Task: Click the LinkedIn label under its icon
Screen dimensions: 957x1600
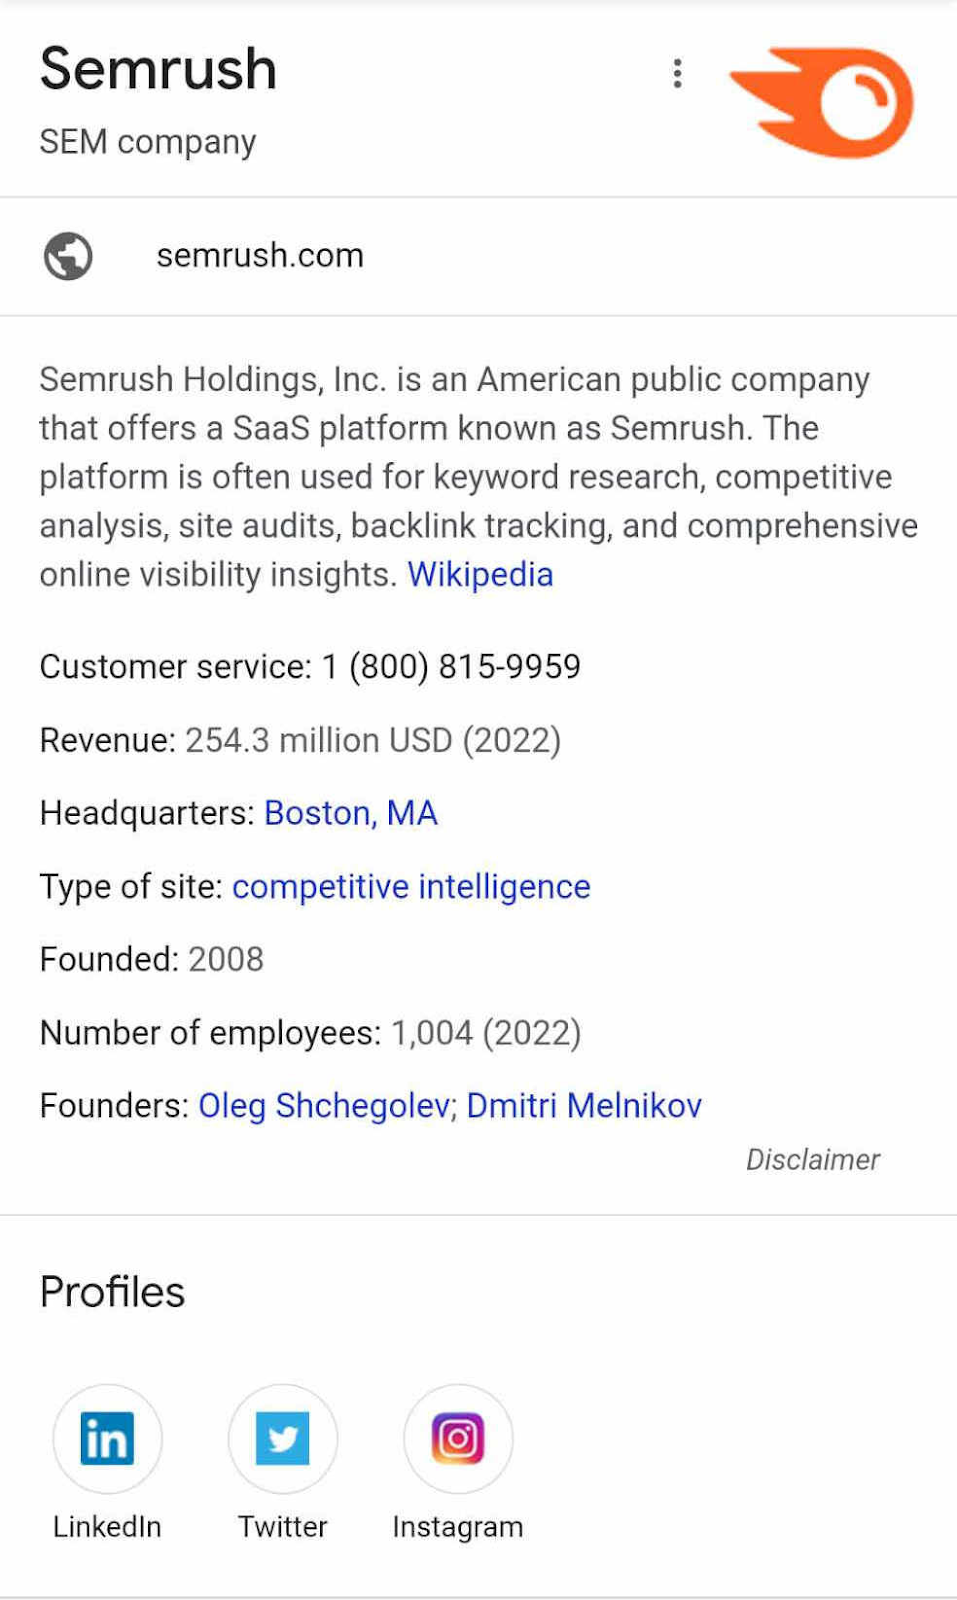Action: [x=106, y=1527]
